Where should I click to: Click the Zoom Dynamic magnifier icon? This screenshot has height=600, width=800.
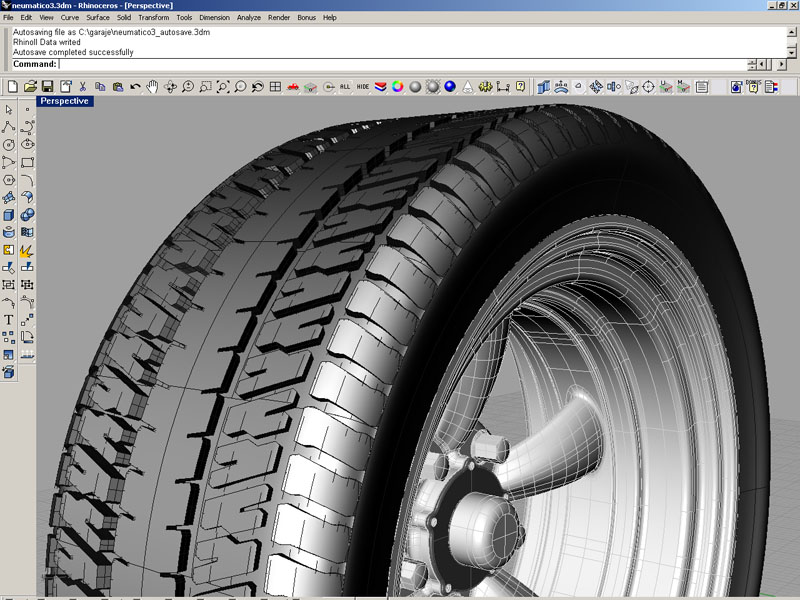[x=188, y=87]
